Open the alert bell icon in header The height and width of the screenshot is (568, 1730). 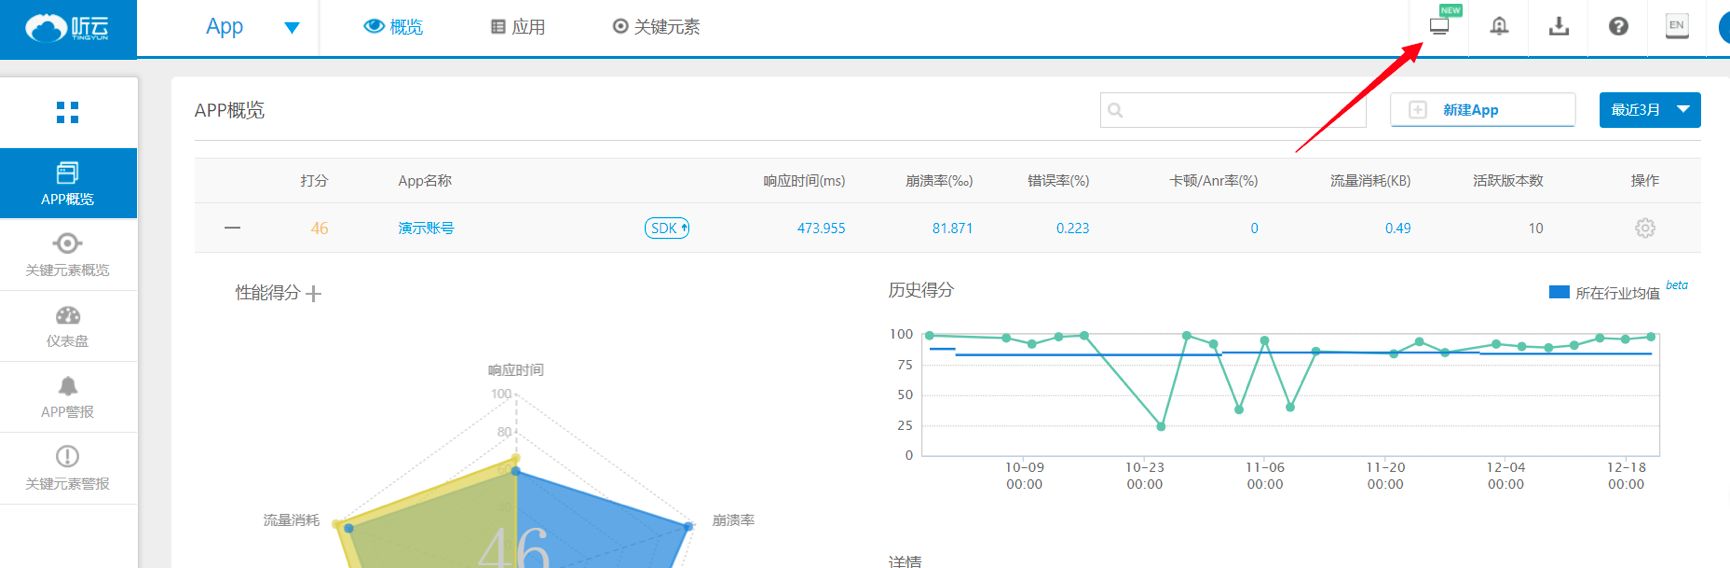tap(1499, 26)
